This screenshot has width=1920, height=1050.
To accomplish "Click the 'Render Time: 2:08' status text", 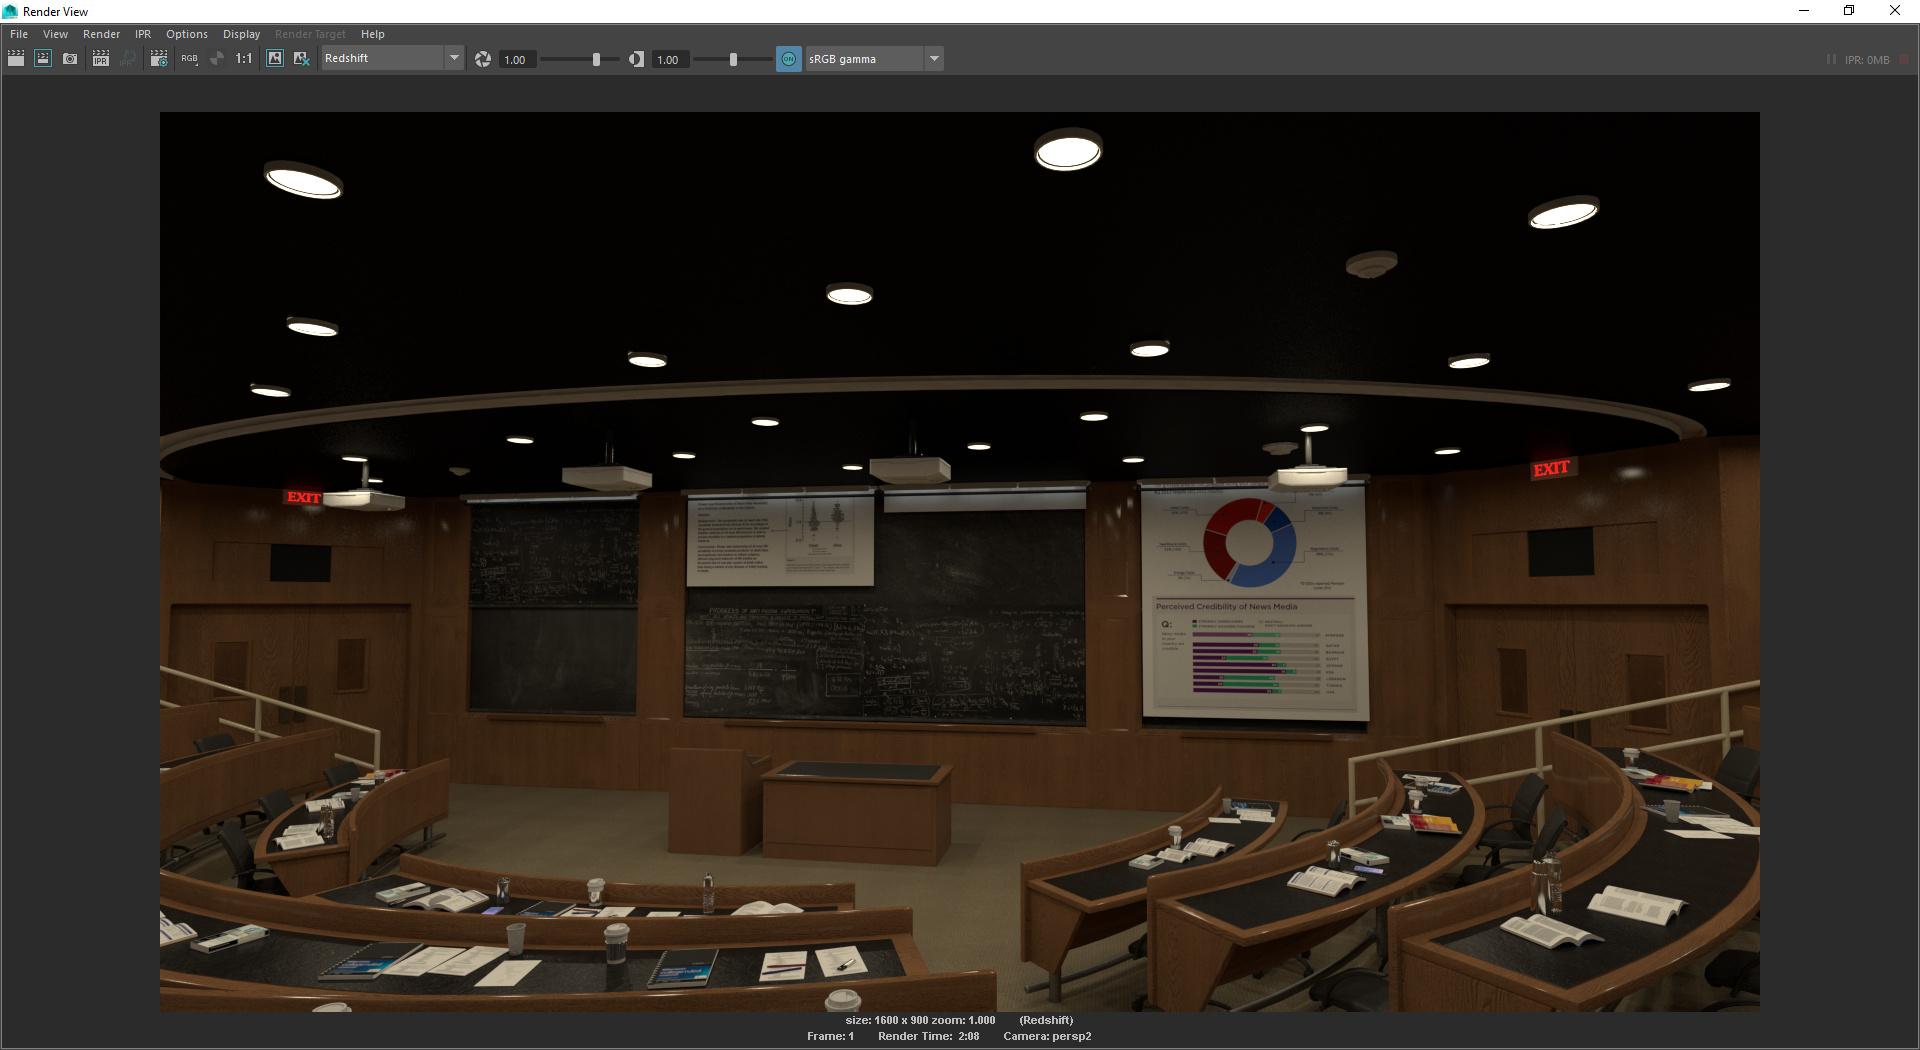I will (928, 1036).
